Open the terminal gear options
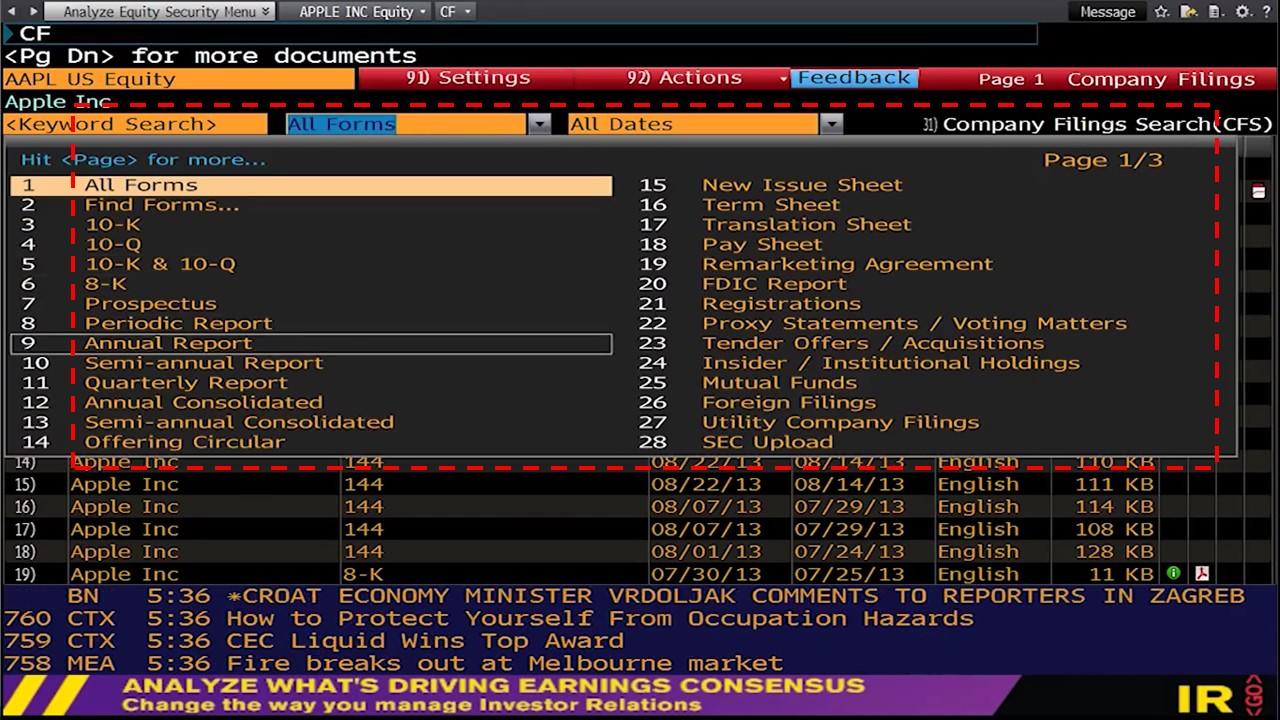Viewport: 1280px width, 720px height. [x=1244, y=12]
